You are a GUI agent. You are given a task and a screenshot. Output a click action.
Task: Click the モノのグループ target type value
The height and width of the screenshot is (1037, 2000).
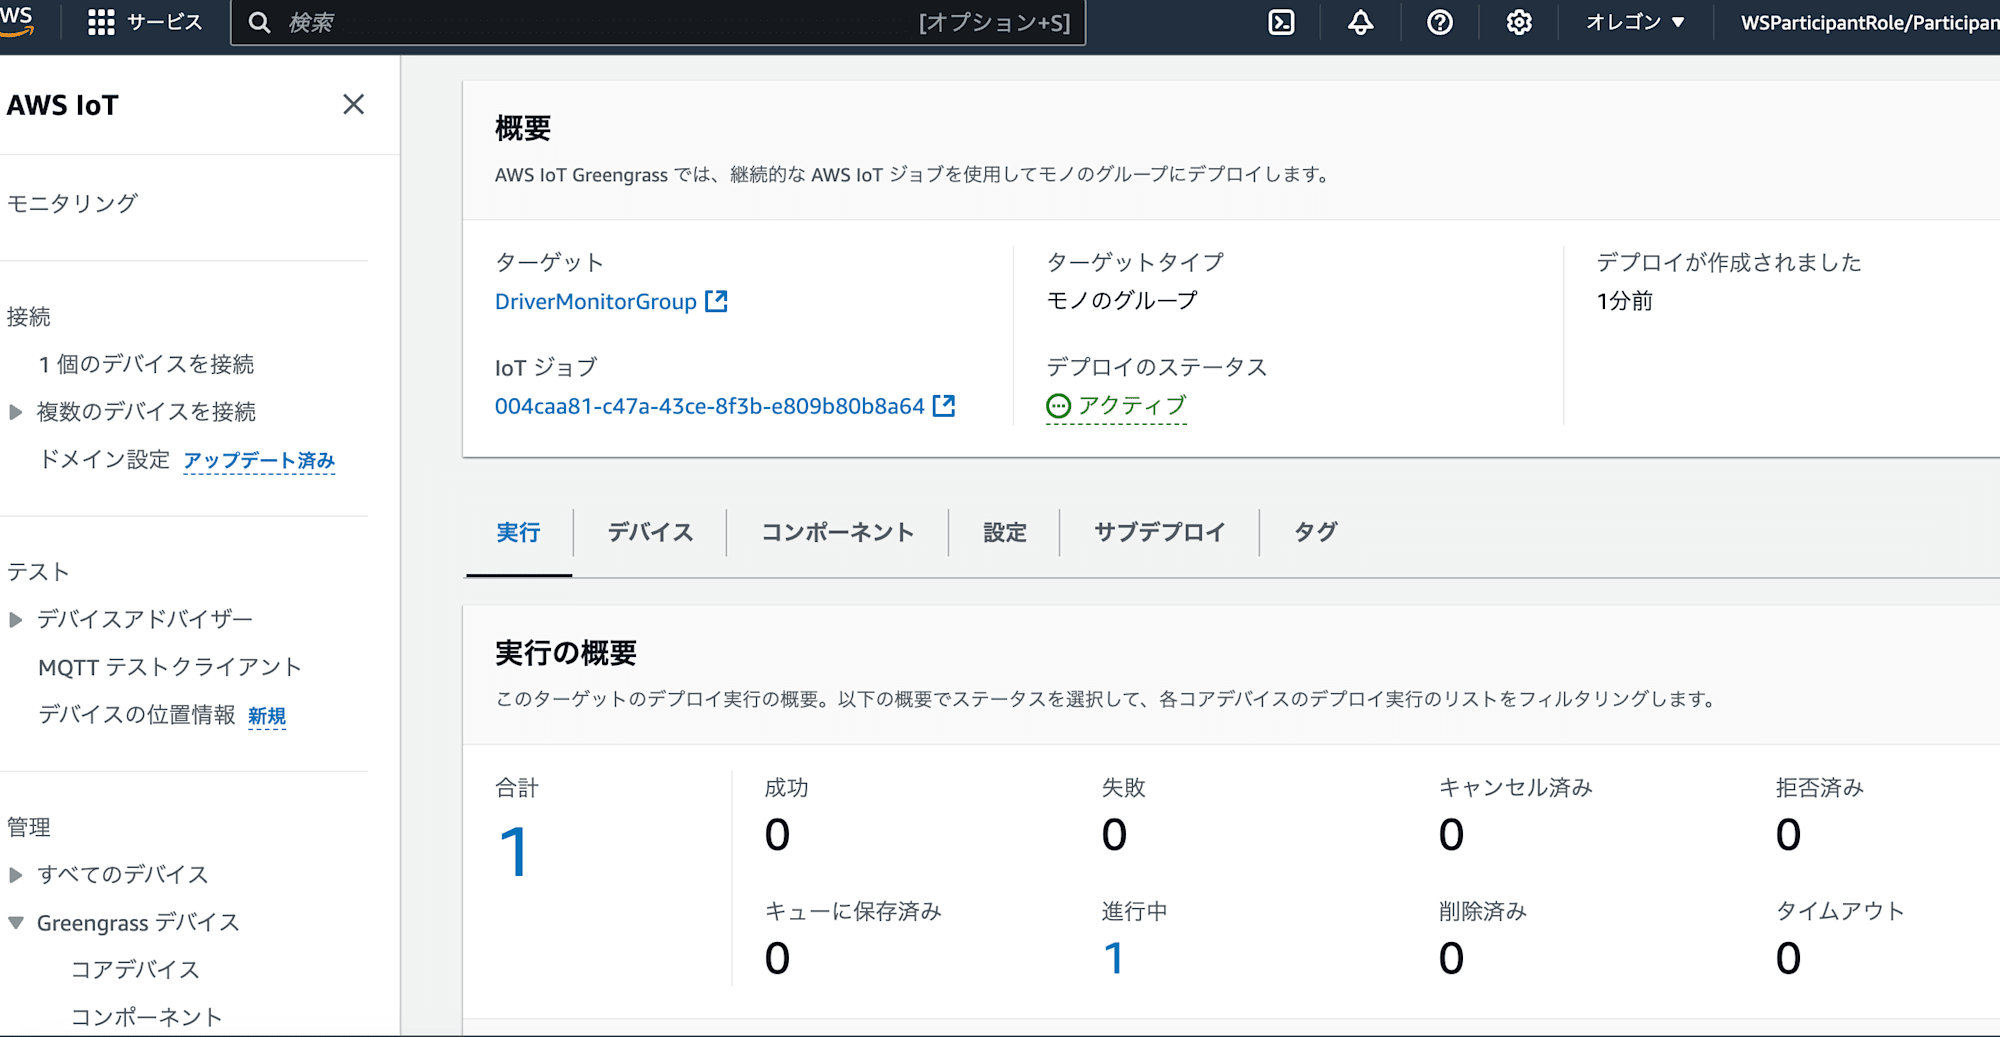coord(1122,300)
